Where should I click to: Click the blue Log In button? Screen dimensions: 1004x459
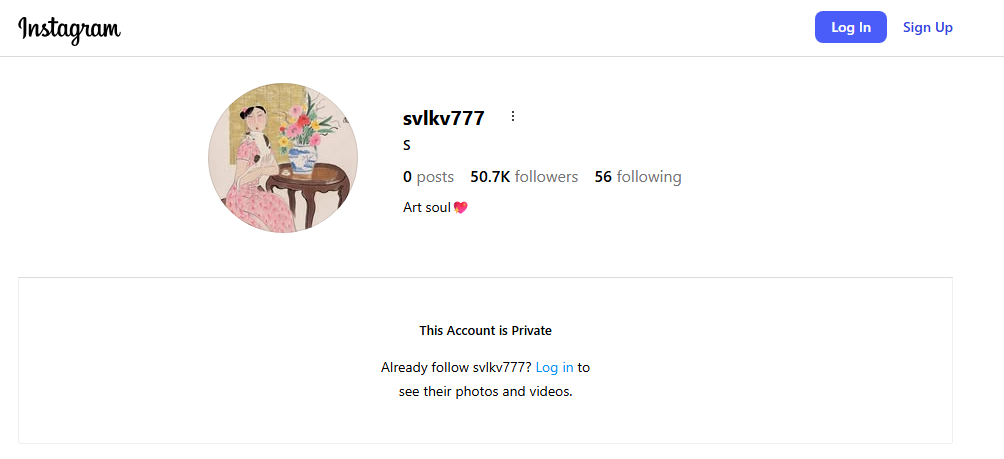click(x=850, y=27)
